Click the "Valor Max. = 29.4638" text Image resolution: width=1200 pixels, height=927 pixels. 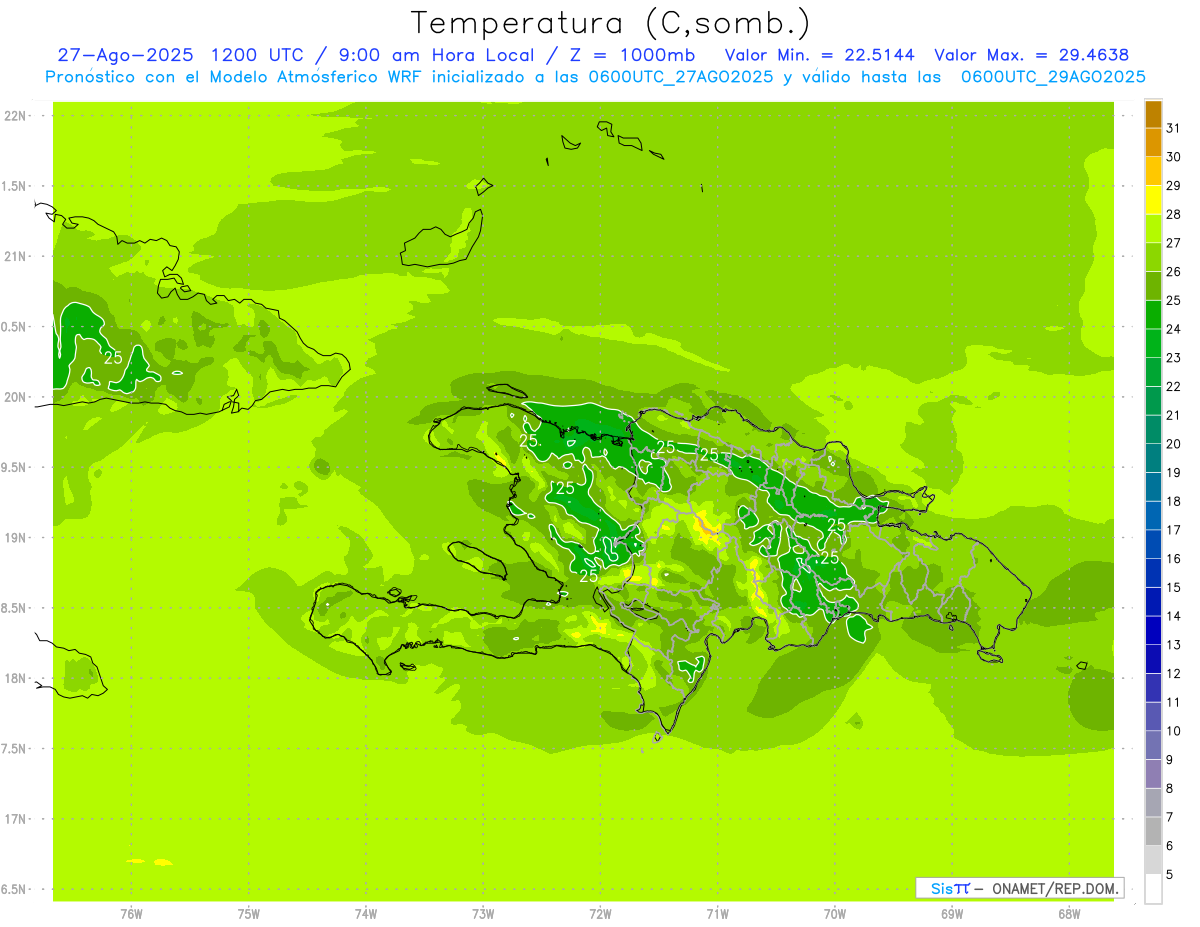point(1031,55)
